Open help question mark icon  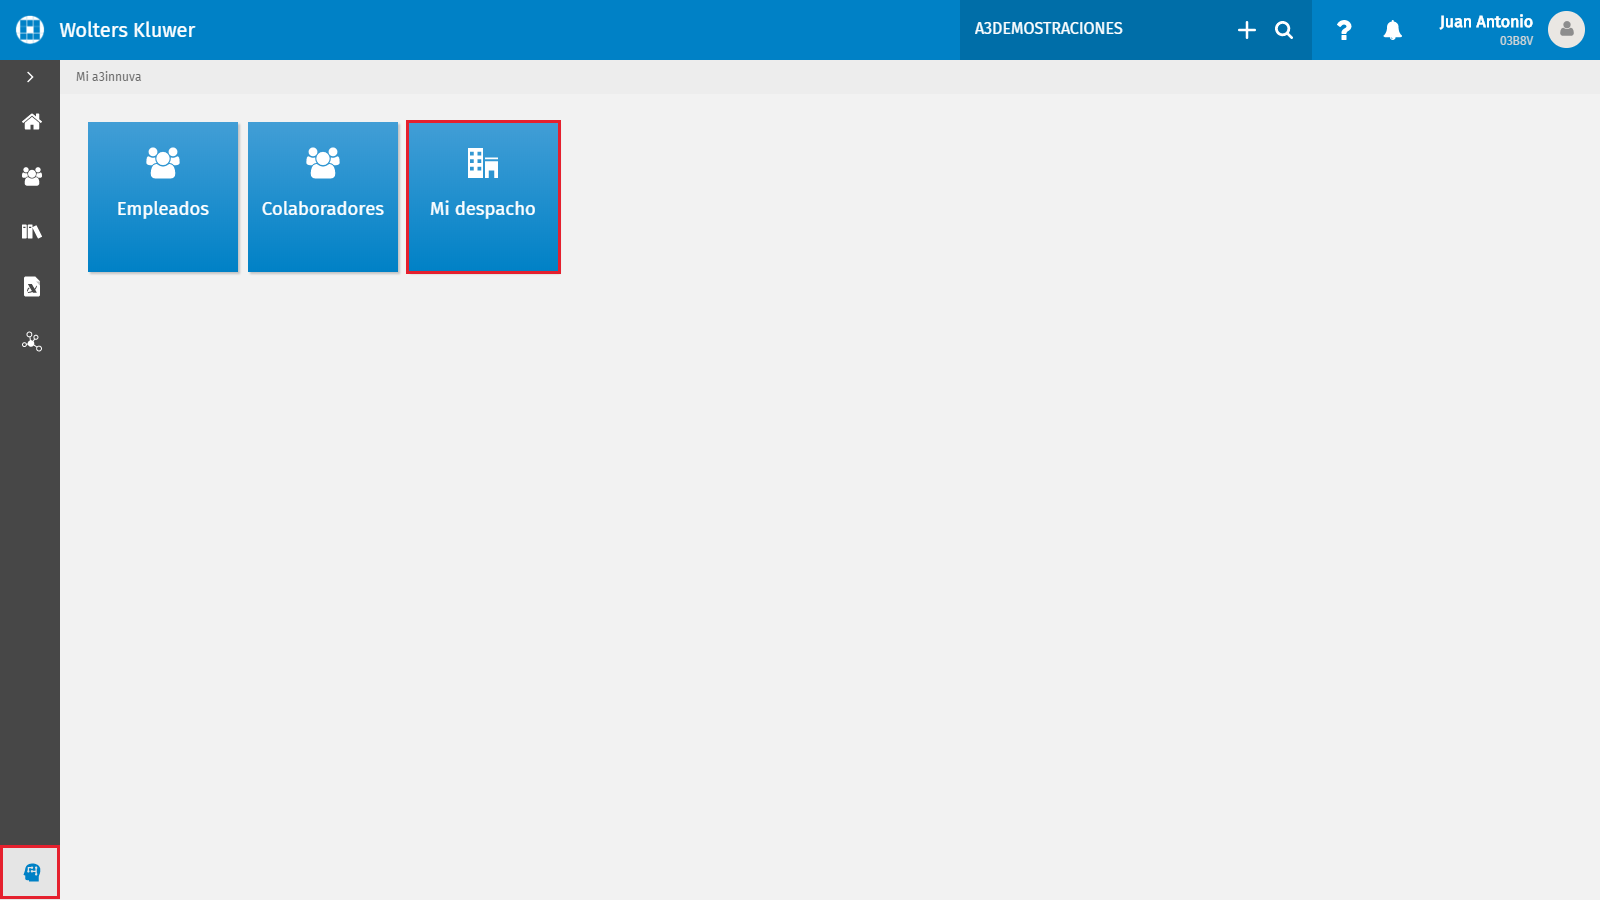tap(1344, 30)
